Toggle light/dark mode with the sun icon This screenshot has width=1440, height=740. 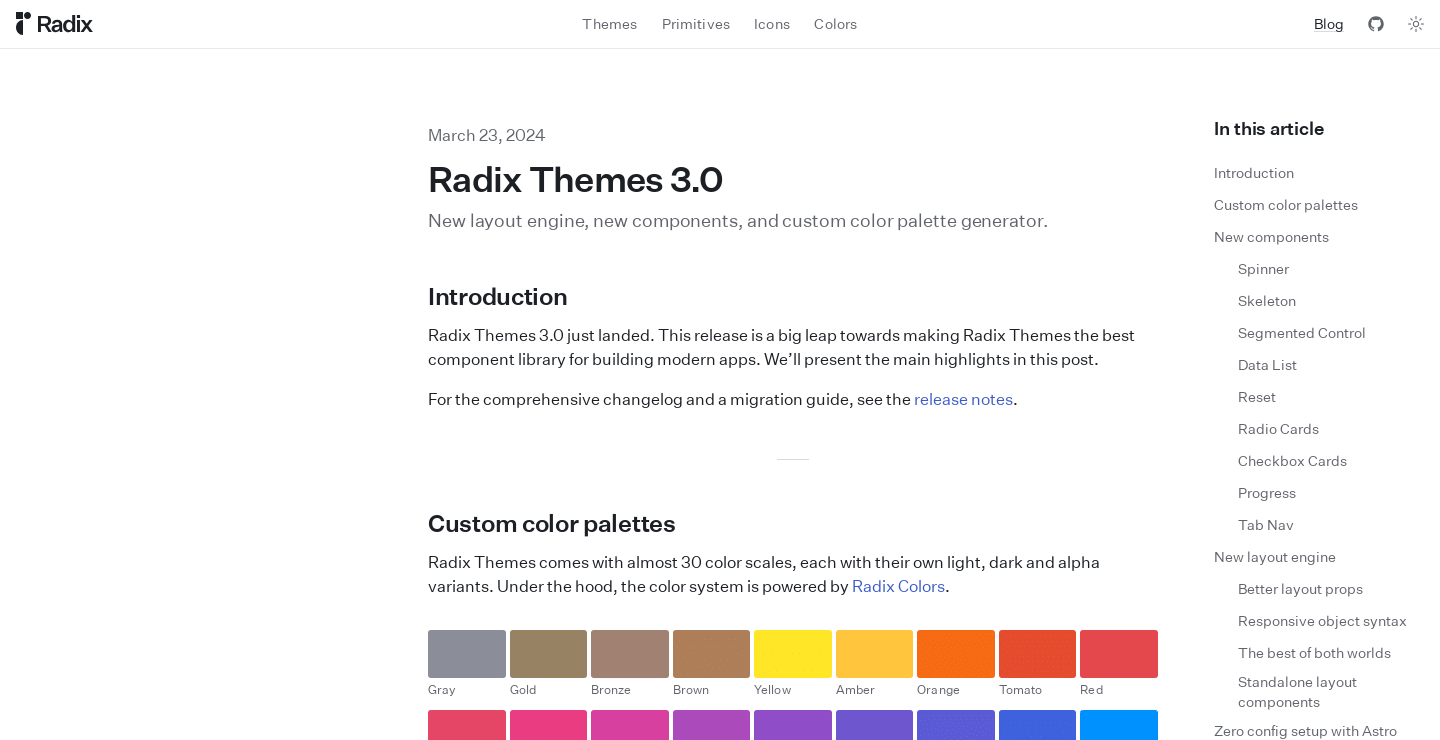point(1416,24)
